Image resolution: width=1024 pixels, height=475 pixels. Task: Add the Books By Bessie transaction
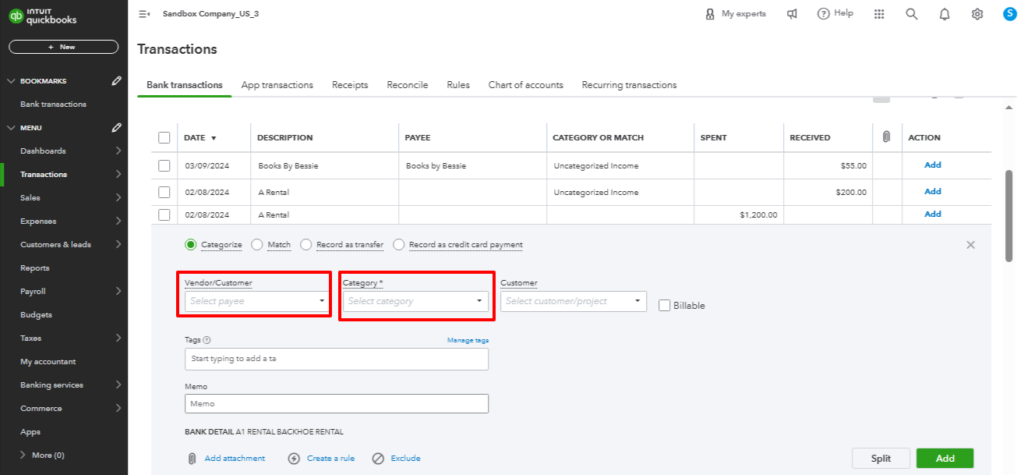933,165
